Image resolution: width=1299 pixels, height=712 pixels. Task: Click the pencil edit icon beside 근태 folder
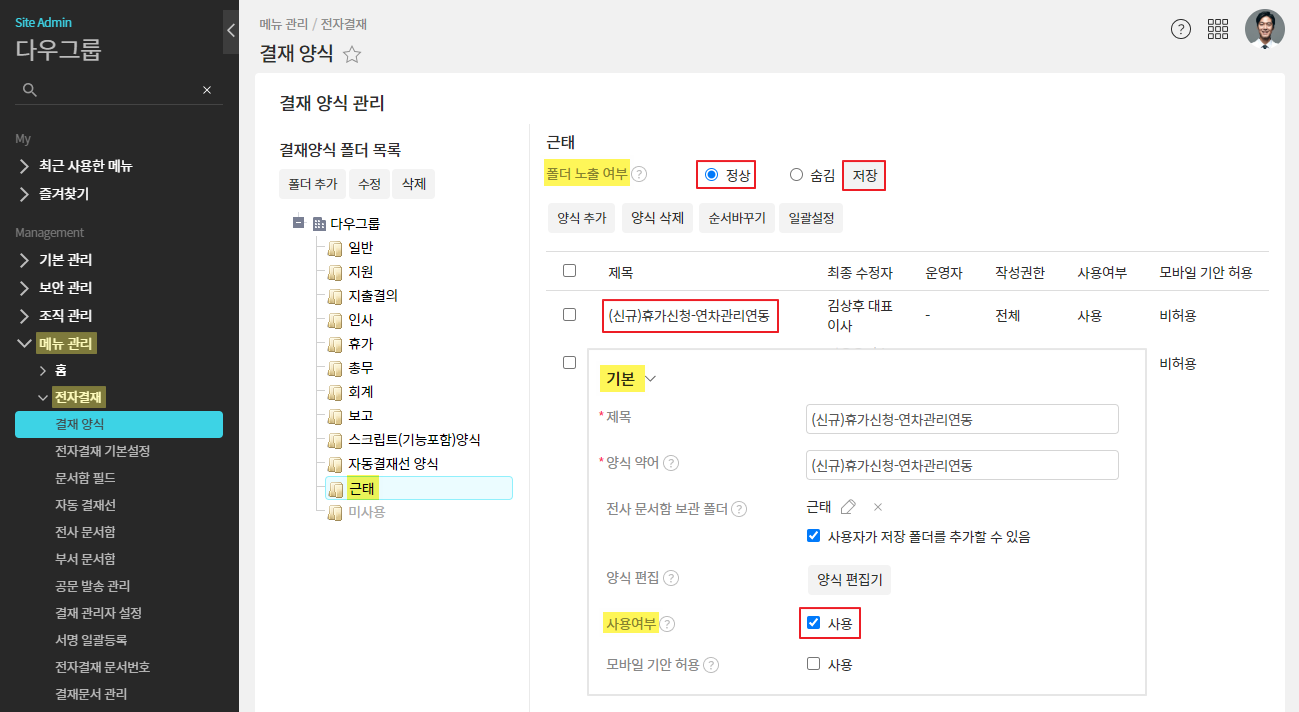(x=848, y=507)
